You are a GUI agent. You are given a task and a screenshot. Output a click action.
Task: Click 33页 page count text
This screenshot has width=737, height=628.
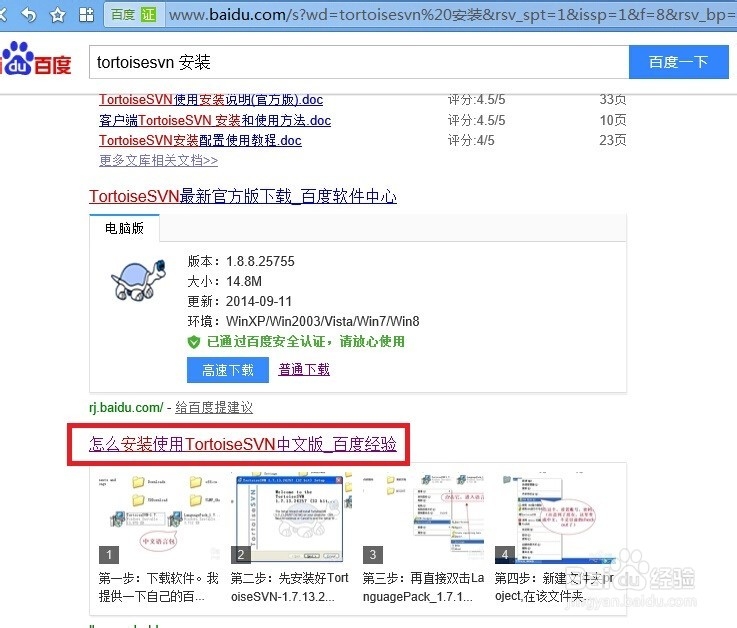point(613,100)
